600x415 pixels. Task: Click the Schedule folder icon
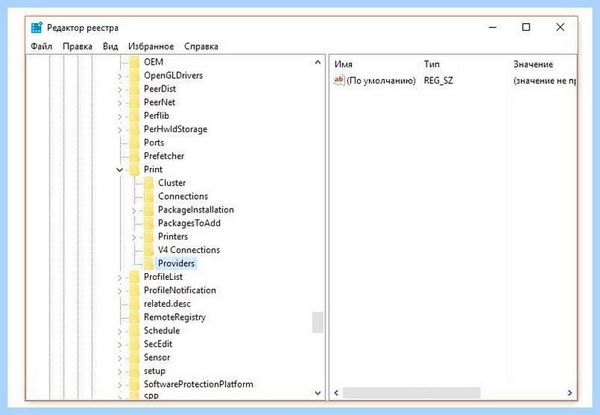click(x=134, y=330)
